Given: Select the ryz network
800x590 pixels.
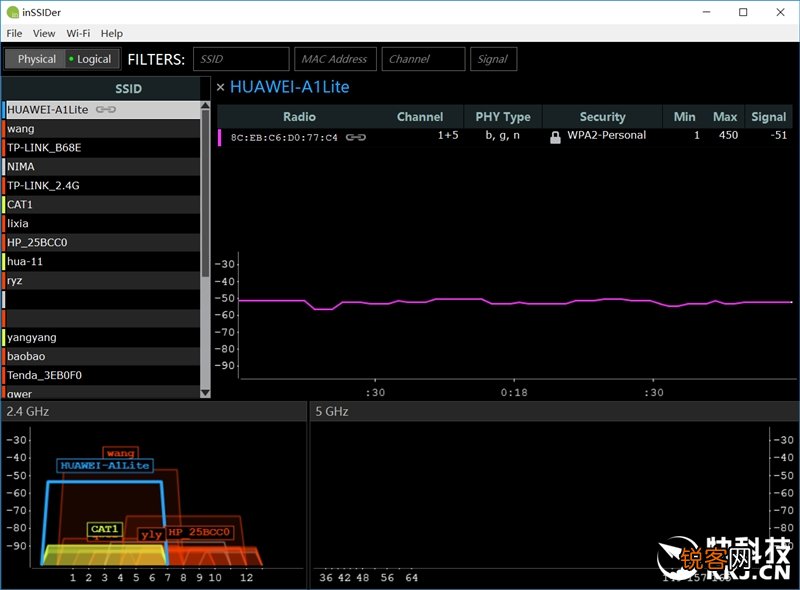Looking at the screenshot, I should click(102, 280).
